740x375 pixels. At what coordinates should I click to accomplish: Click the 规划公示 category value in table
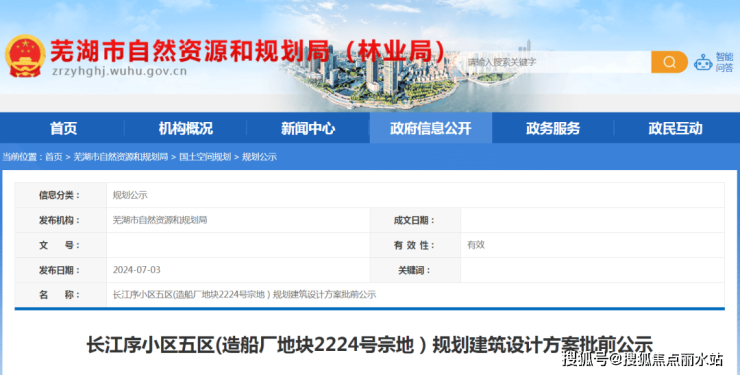(130, 195)
